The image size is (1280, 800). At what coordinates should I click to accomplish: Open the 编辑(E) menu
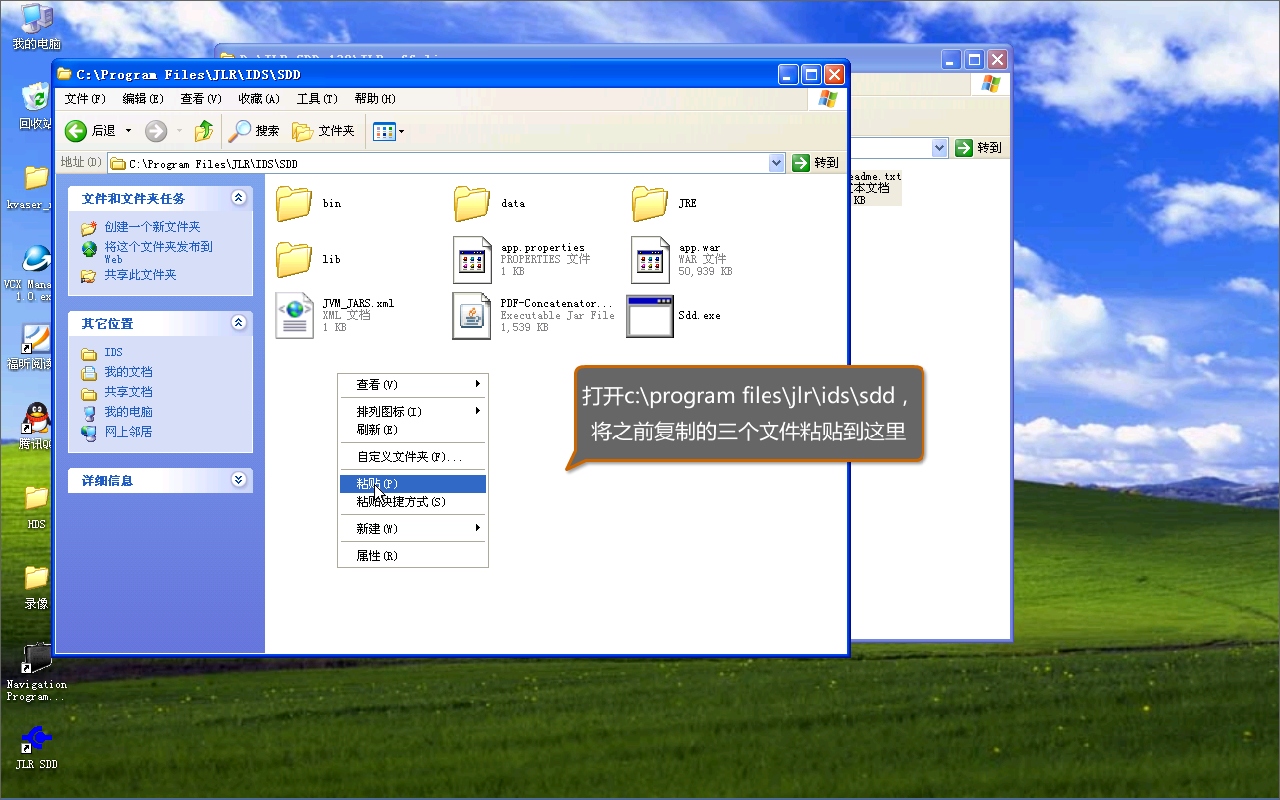click(x=143, y=99)
